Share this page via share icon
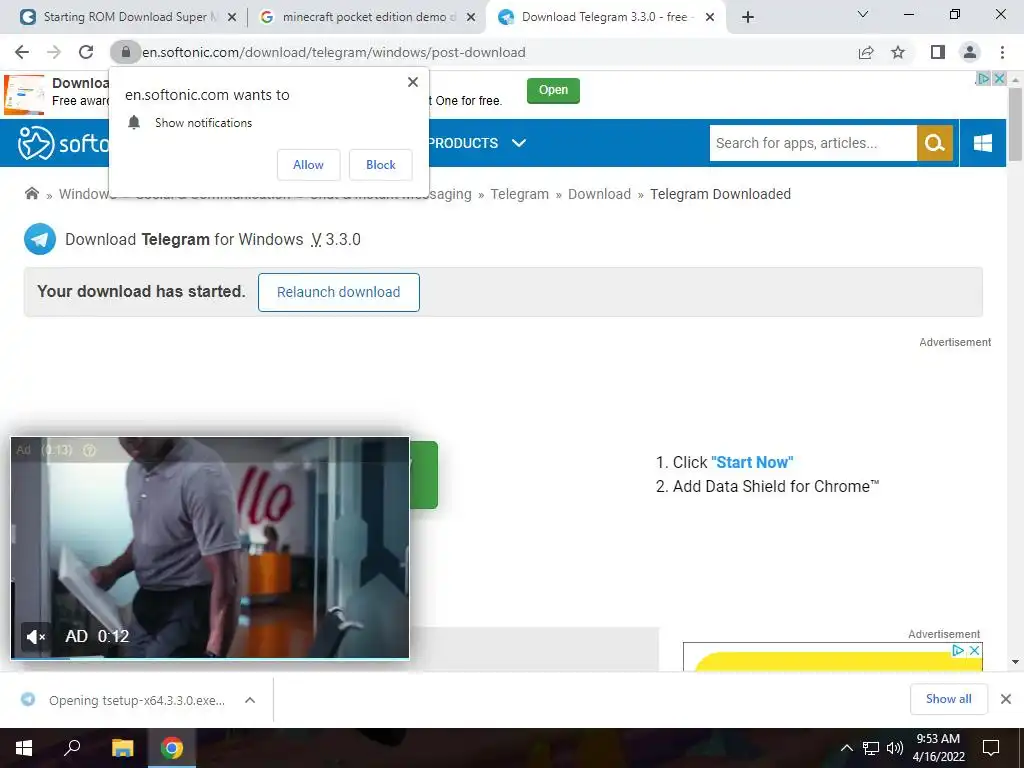 pos(866,52)
